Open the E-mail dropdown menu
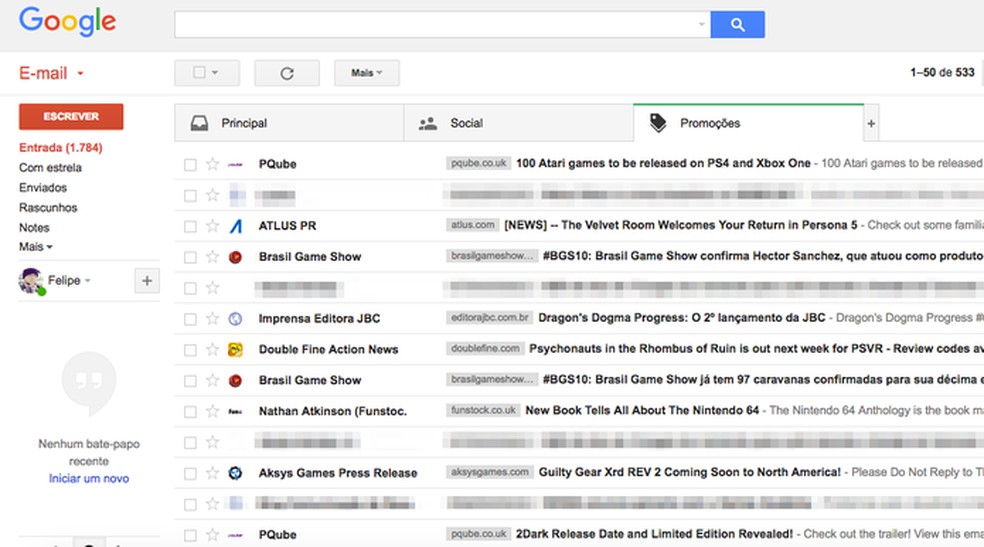 (51, 73)
